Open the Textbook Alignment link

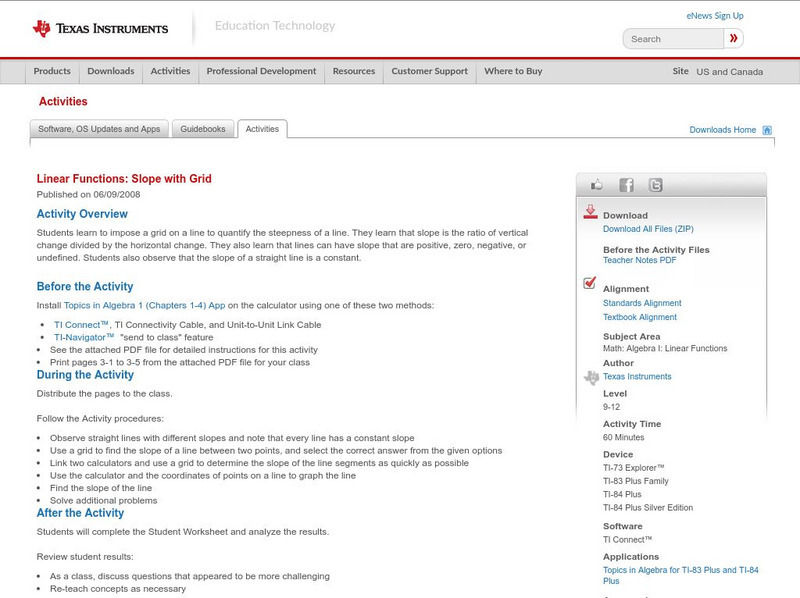(x=640, y=317)
